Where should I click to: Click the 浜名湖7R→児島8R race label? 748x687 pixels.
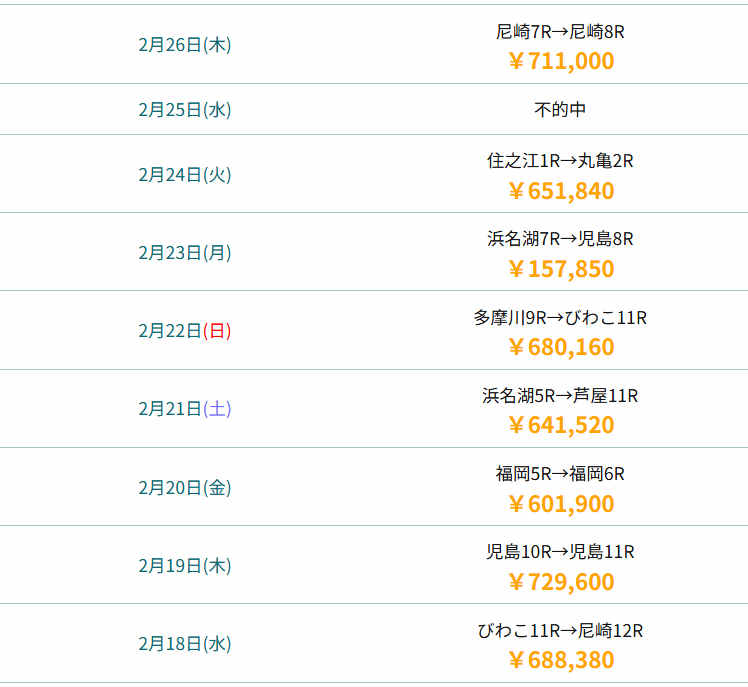pos(560,239)
